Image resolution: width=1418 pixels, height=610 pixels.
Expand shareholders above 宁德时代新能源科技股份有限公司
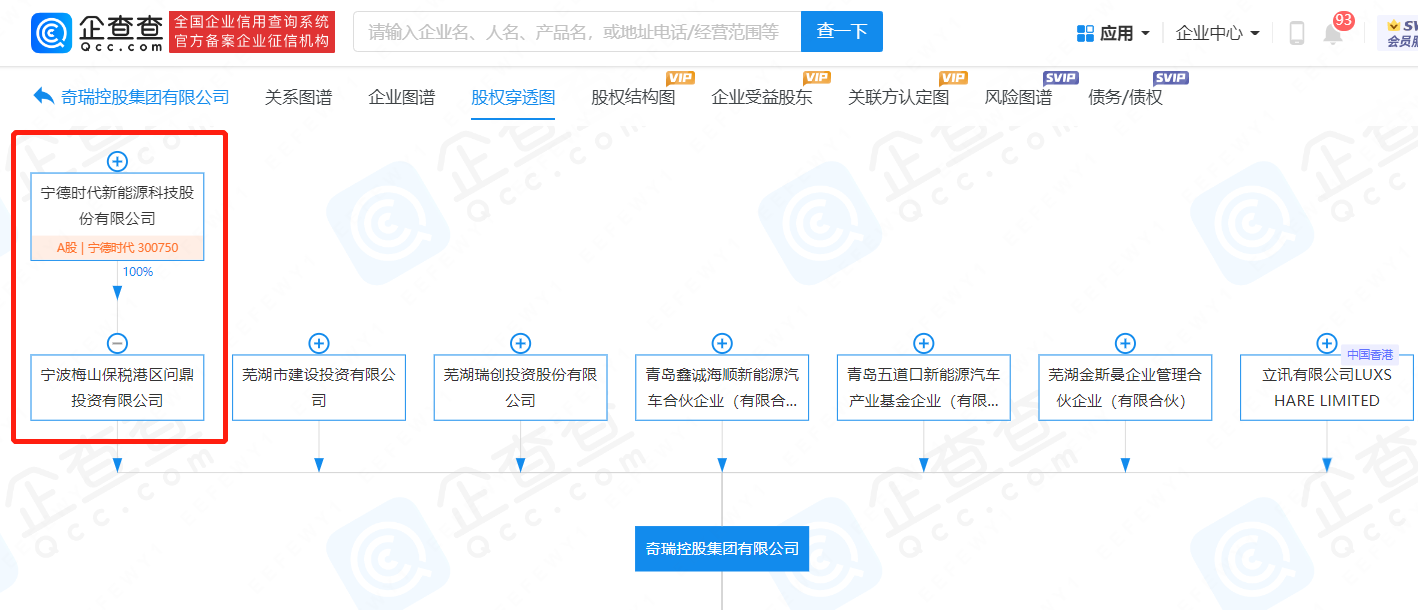[x=117, y=161]
